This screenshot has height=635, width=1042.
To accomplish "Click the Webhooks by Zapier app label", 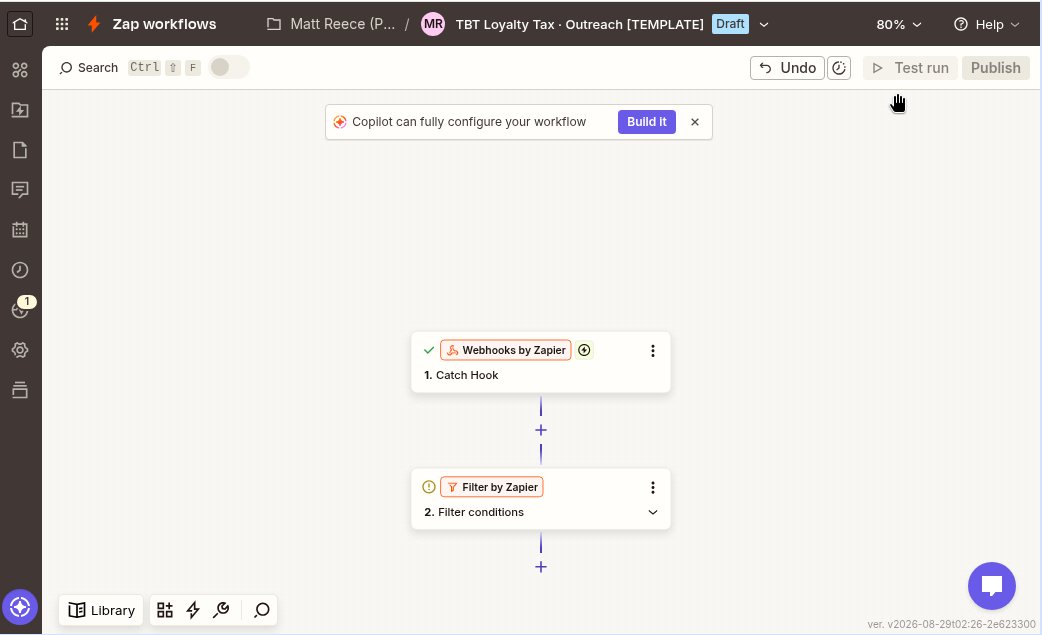I will pyautogui.click(x=506, y=350).
